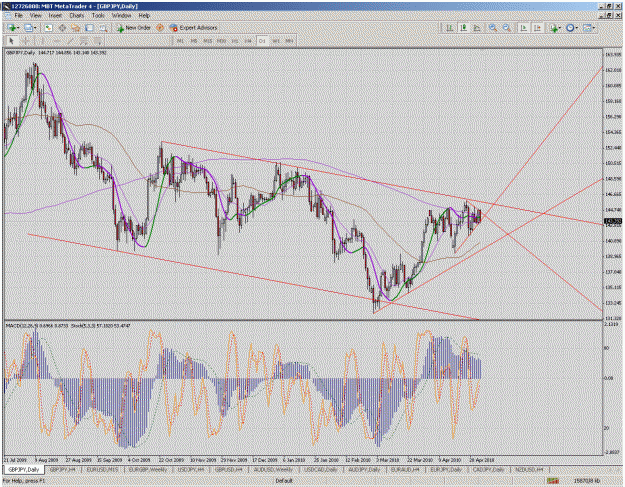The width and height of the screenshot is (625, 487).
Task: Switch chart to bar chart mode
Action: point(450,28)
